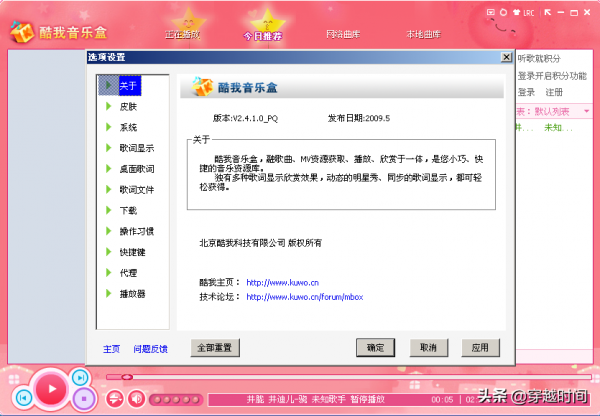Viewport: 600px width, 416px height.
Task: Select 歌词文件 in the options list
Action: (x=137, y=189)
